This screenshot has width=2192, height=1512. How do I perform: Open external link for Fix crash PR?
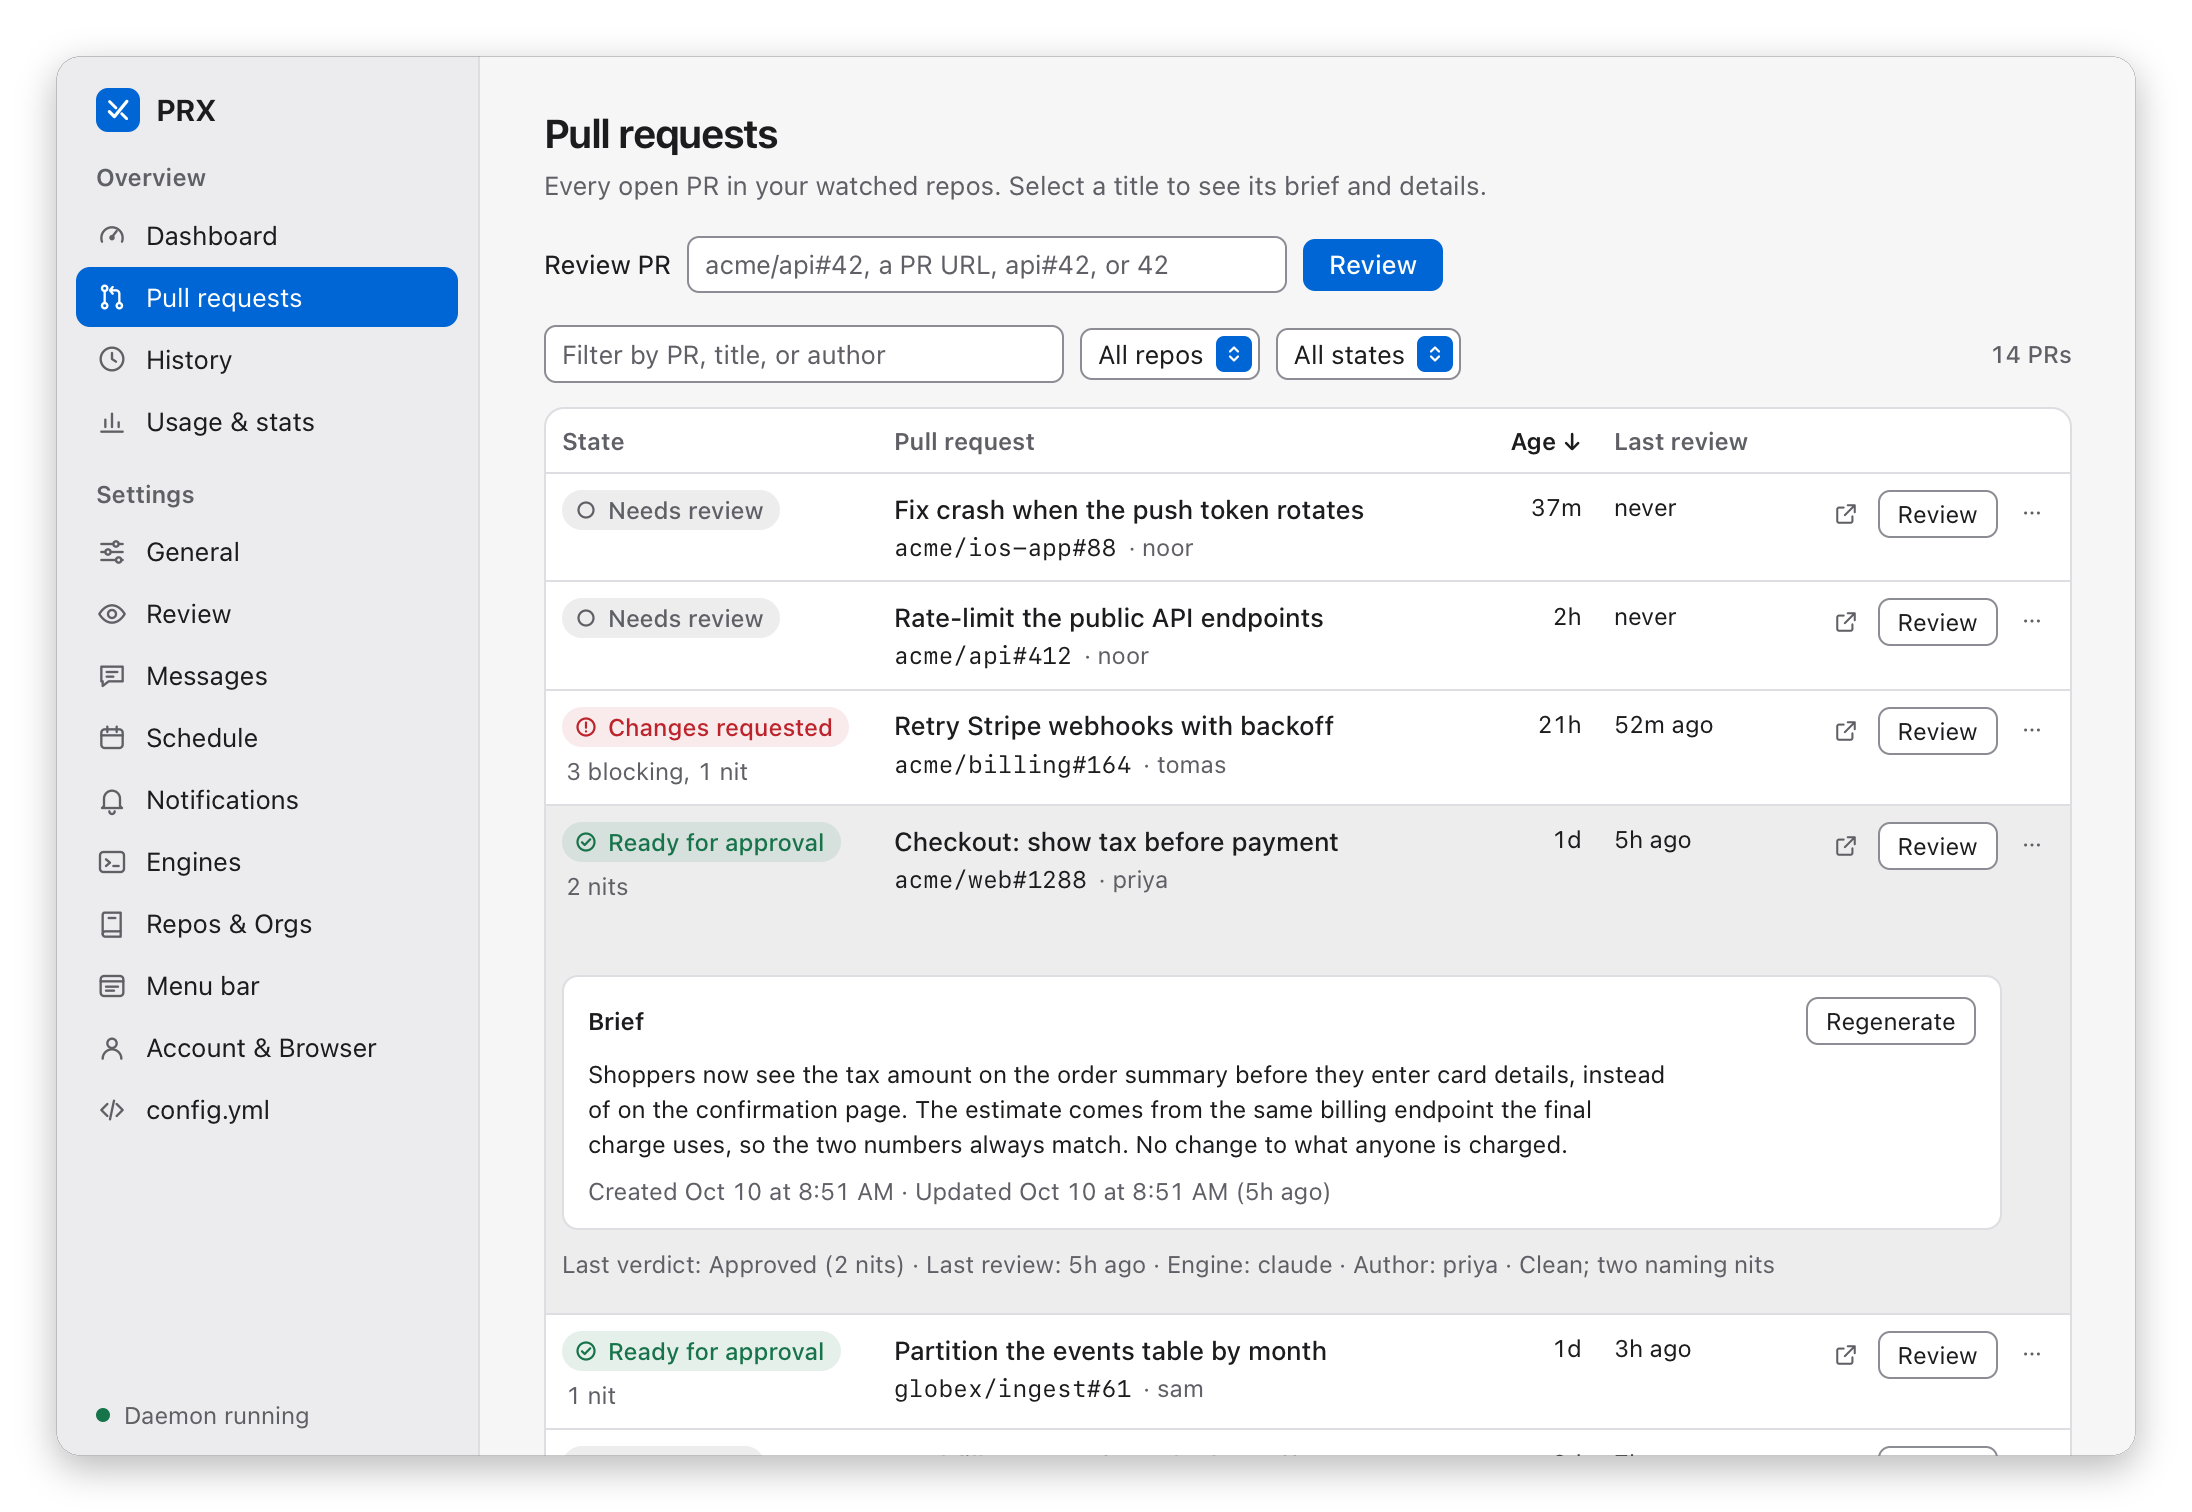(1846, 514)
